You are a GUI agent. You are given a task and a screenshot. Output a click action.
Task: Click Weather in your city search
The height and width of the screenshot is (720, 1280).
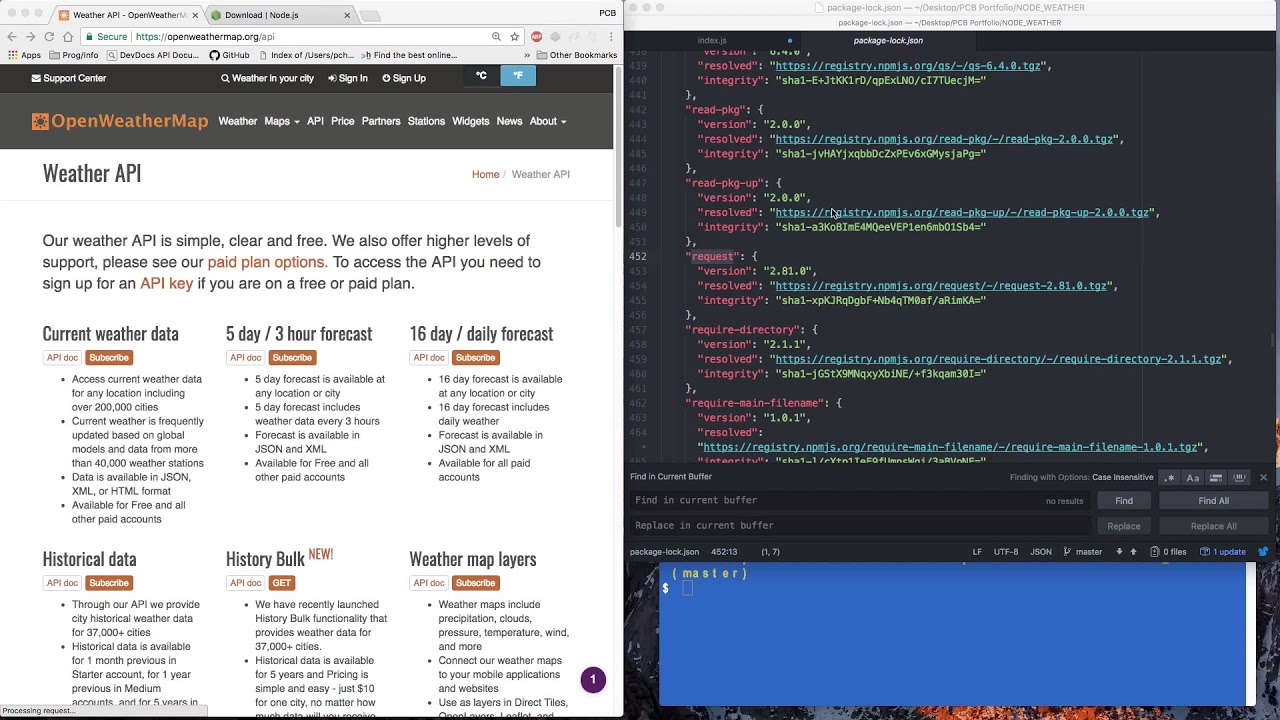point(267,78)
